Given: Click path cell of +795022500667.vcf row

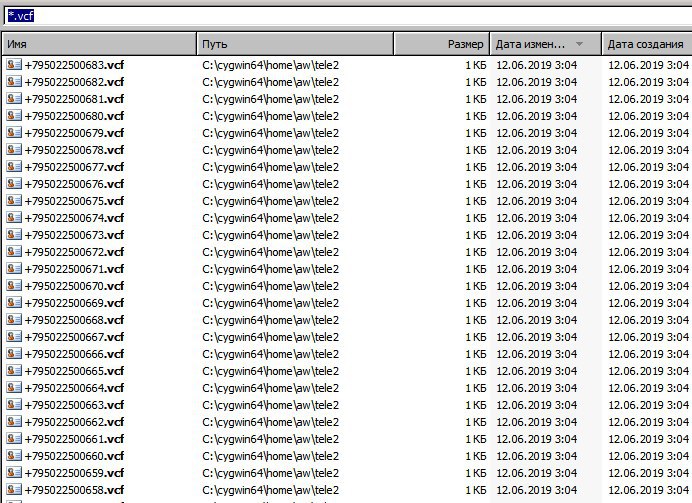Looking at the screenshot, I should [x=271, y=337].
